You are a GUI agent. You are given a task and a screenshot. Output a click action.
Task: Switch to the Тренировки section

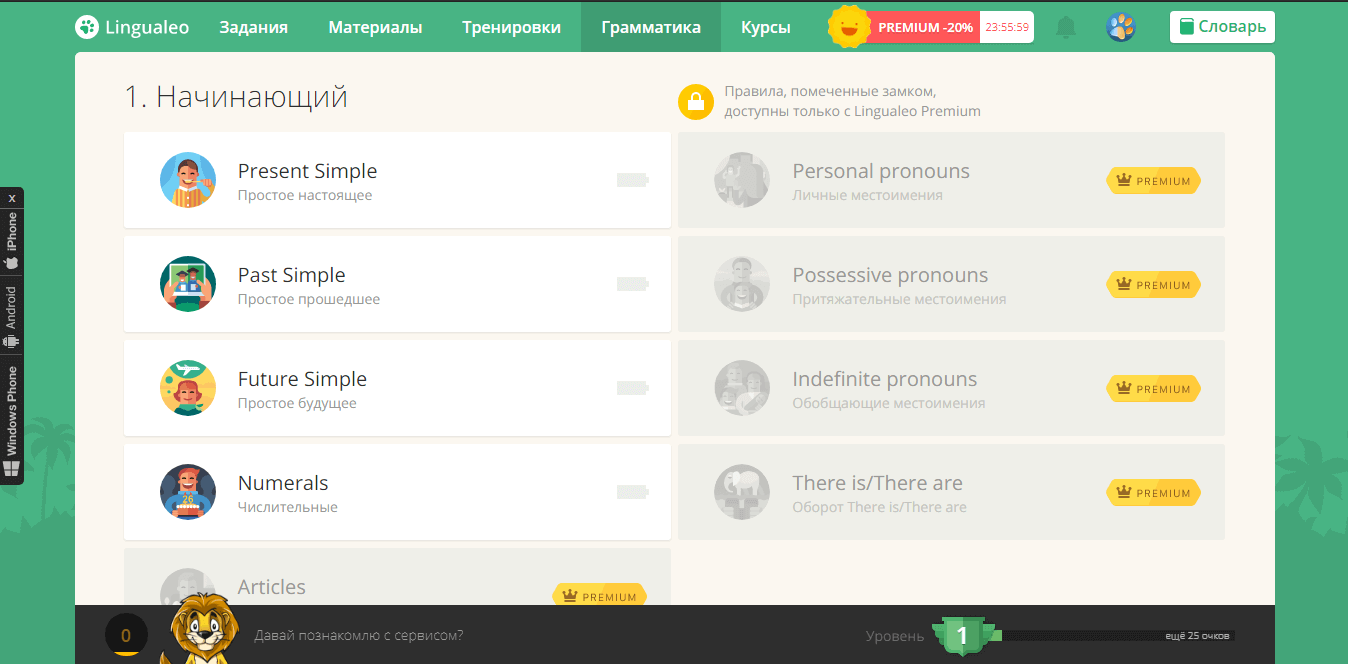click(511, 27)
